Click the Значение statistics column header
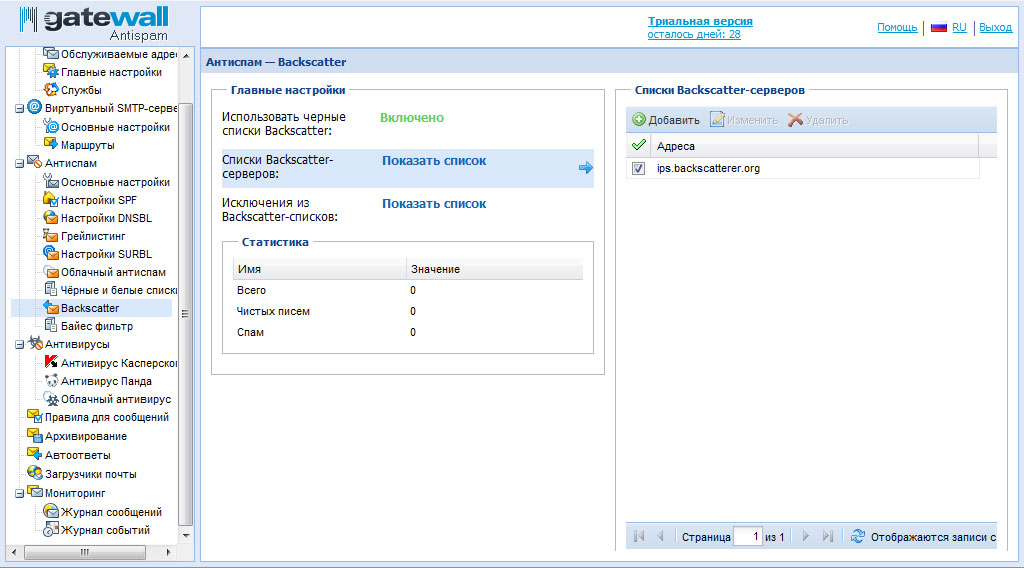This screenshot has height=568, width=1024. pyautogui.click(x=494, y=269)
